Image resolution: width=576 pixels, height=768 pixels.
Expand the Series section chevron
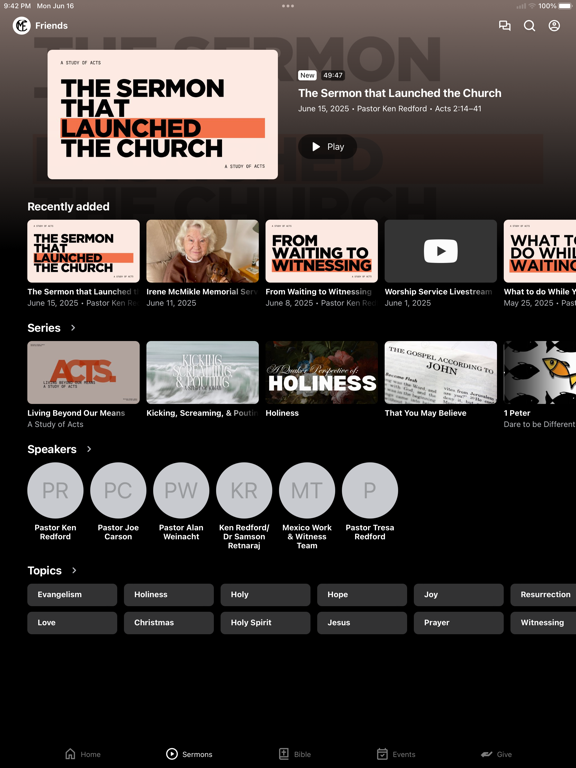73,328
